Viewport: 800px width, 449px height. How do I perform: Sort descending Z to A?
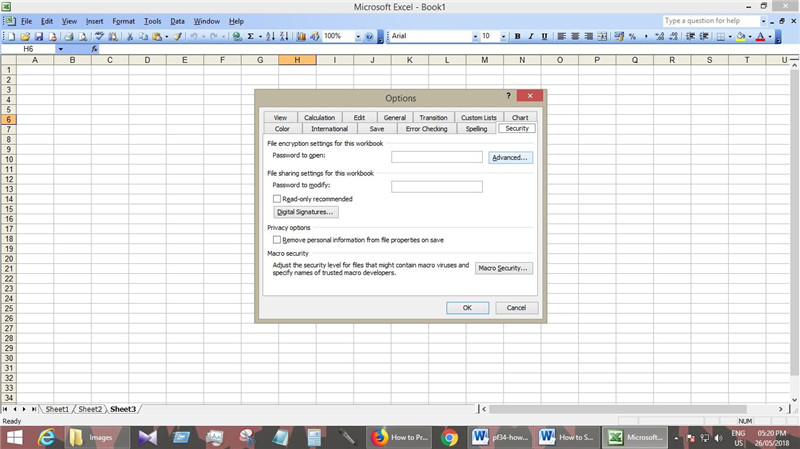[x=284, y=36]
